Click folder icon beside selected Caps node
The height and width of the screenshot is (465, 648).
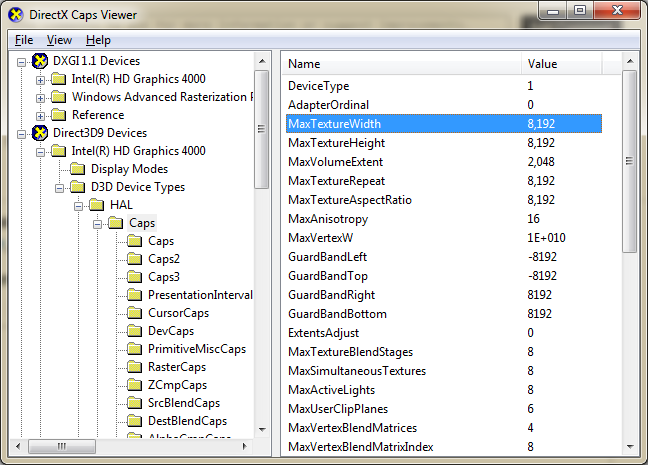click(116, 223)
